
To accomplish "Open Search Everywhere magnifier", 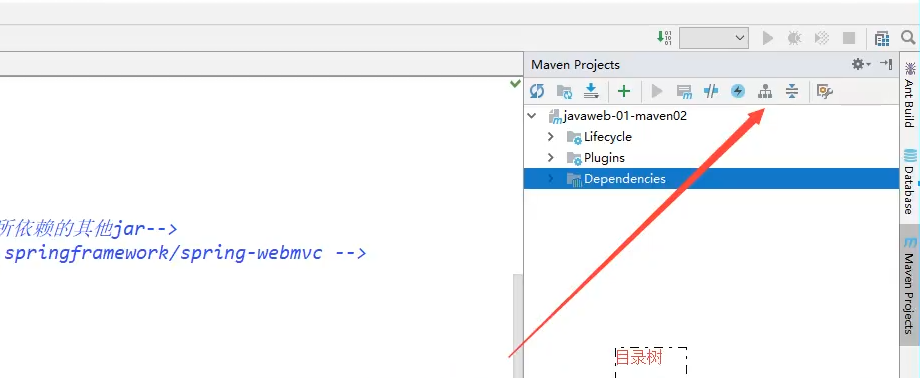I will click(x=908, y=38).
